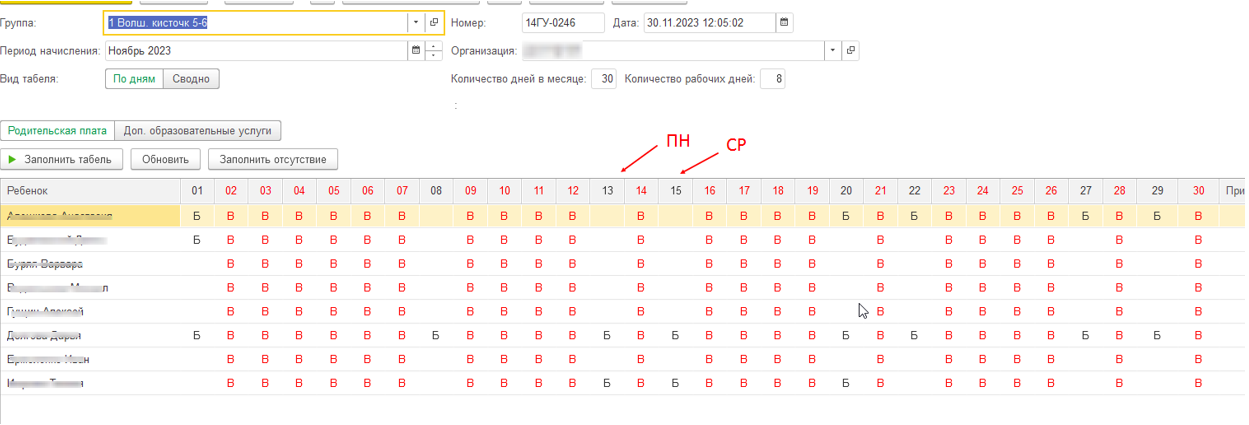This screenshot has height=425, width=1249.
Task: Step the Период начисления month down
Action: click(433, 55)
